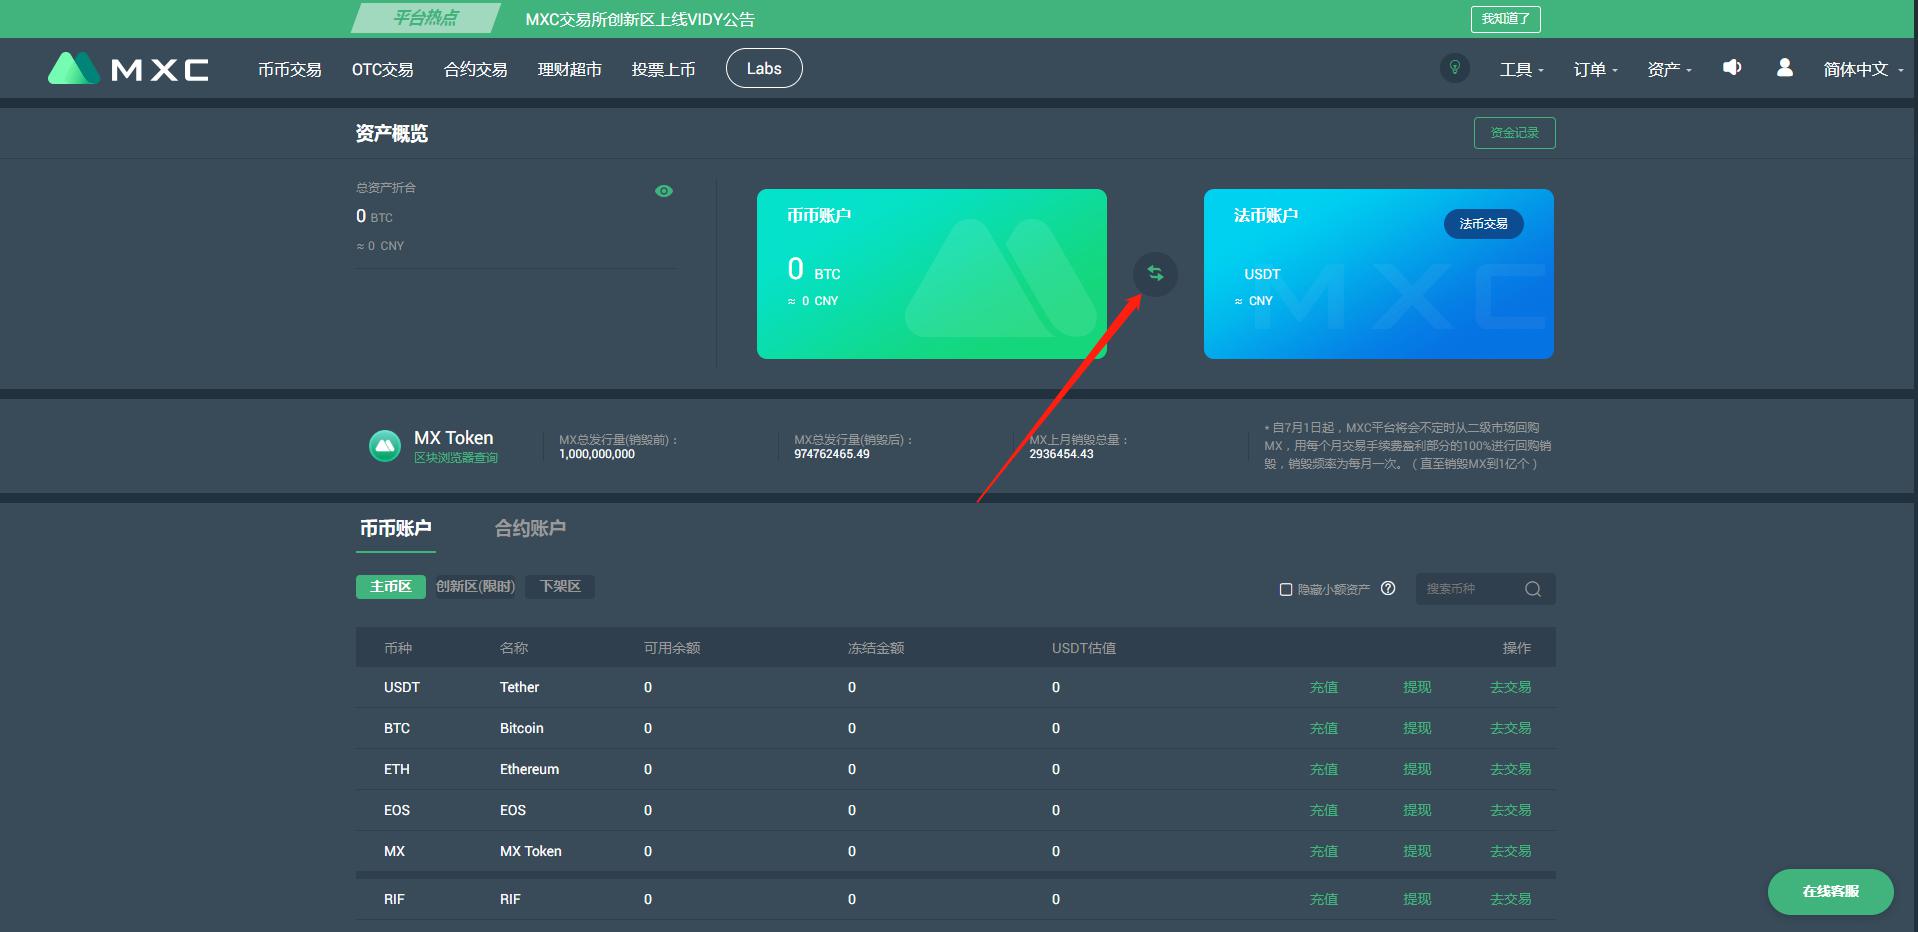Click the Ethereum name cell
Image resolution: width=1918 pixels, height=932 pixels.
pos(529,769)
